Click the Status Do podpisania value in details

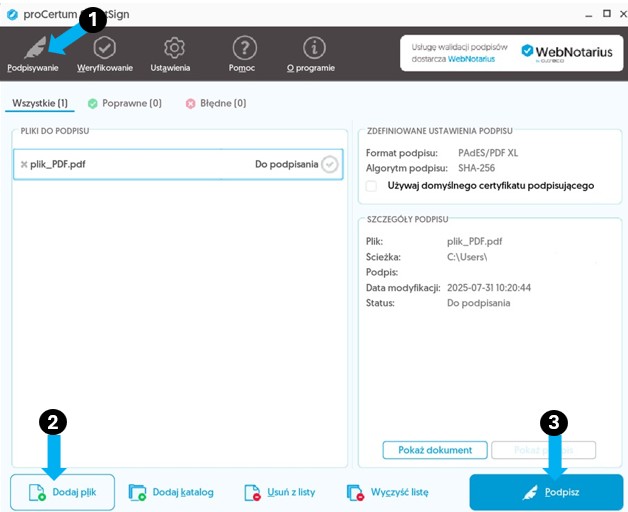point(479,303)
